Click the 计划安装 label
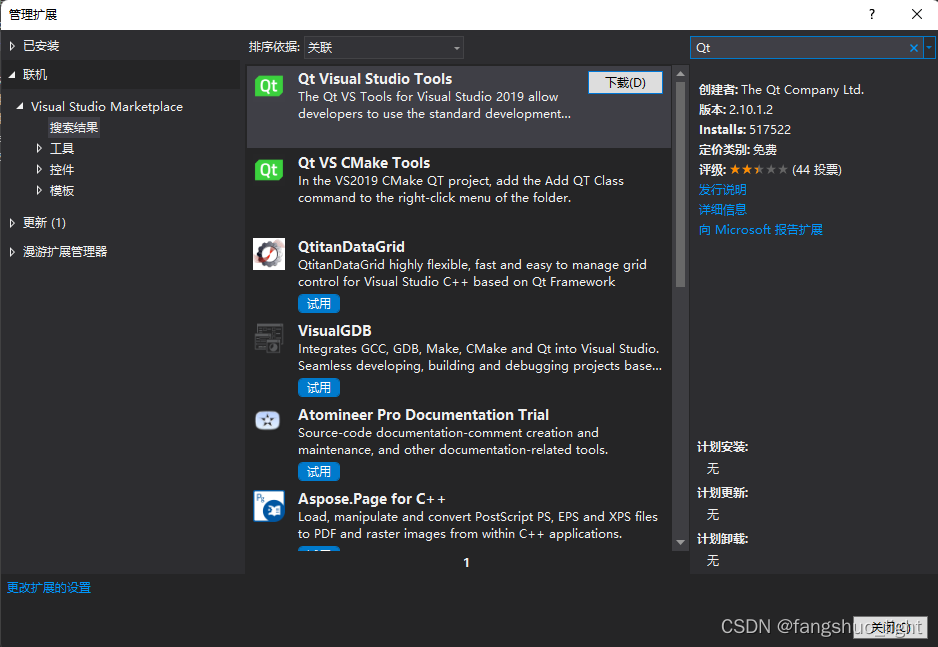938x647 pixels. click(723, 447)
